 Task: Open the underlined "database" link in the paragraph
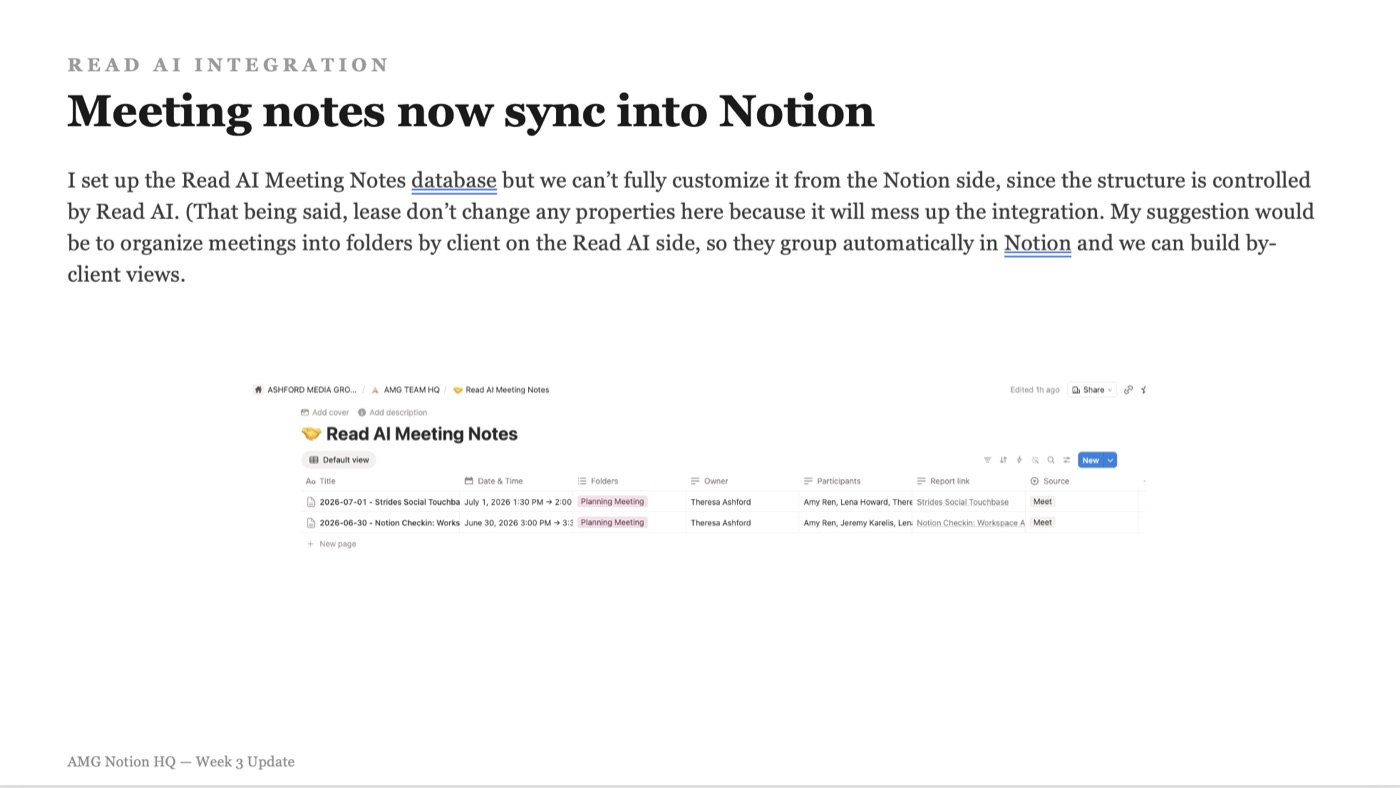tap(454, 181)
